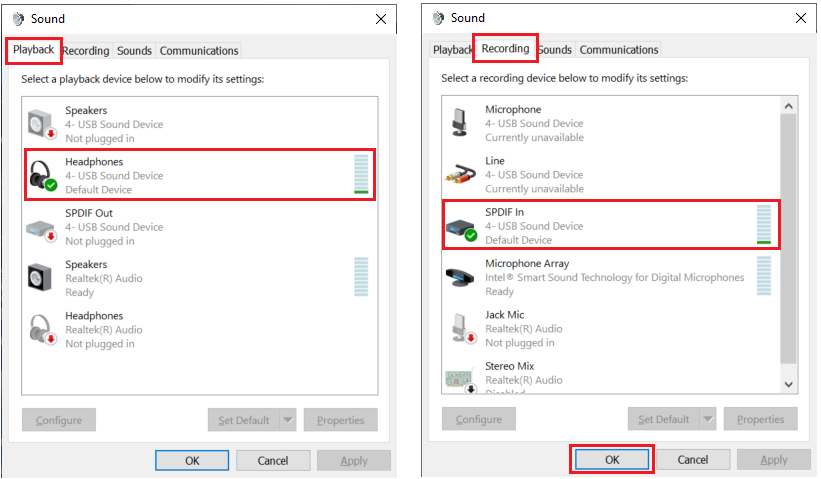Click the Jack Mic device icon
The width and height of the screenshot is (821, 479).
point(461,328)
